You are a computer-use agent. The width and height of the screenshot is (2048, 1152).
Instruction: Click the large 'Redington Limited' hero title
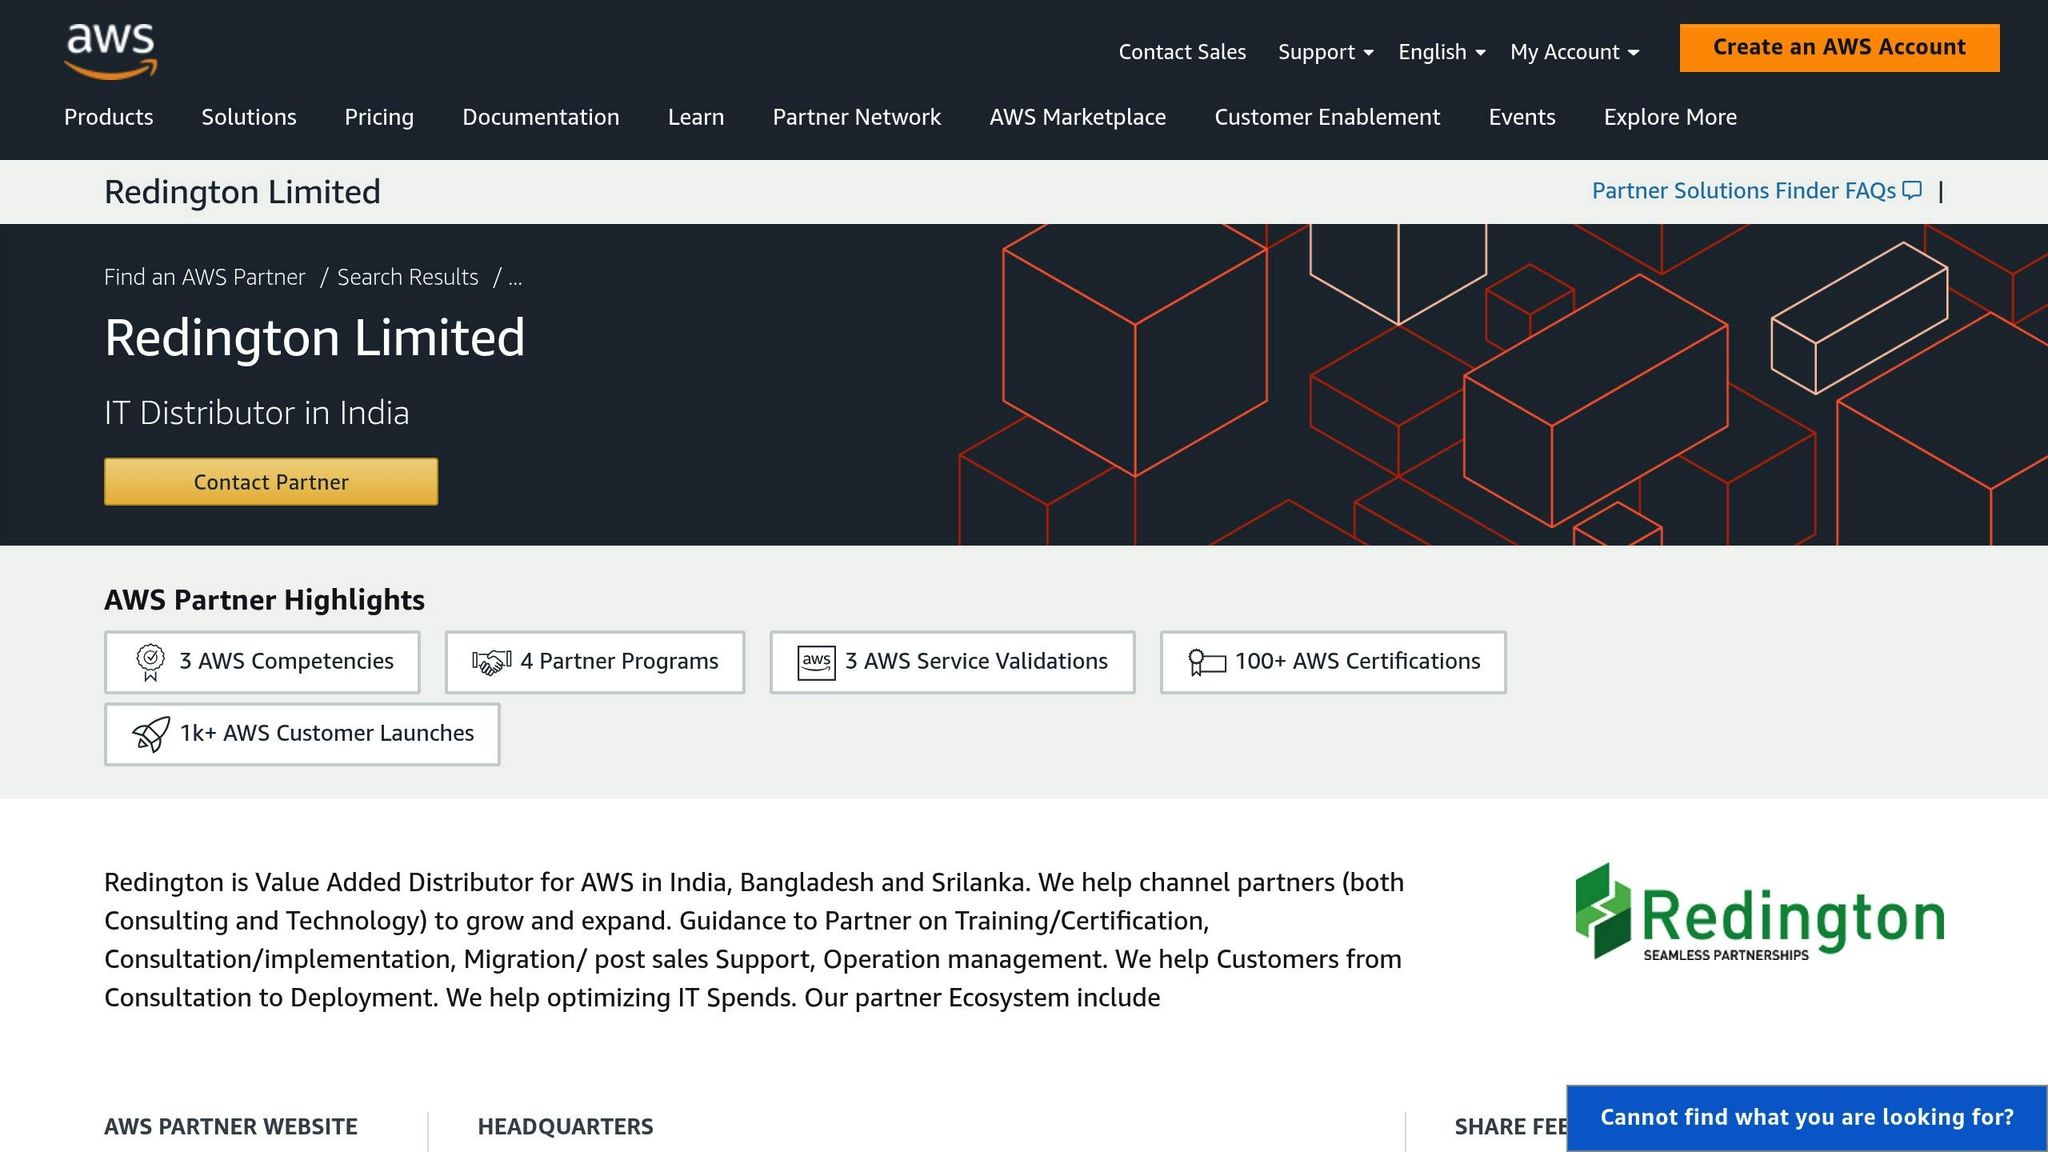[x=315, y=338]
